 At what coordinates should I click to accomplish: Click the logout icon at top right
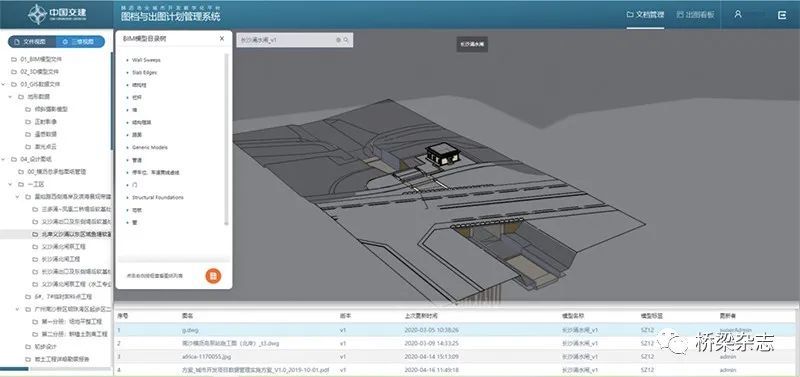tap(782, 15)
